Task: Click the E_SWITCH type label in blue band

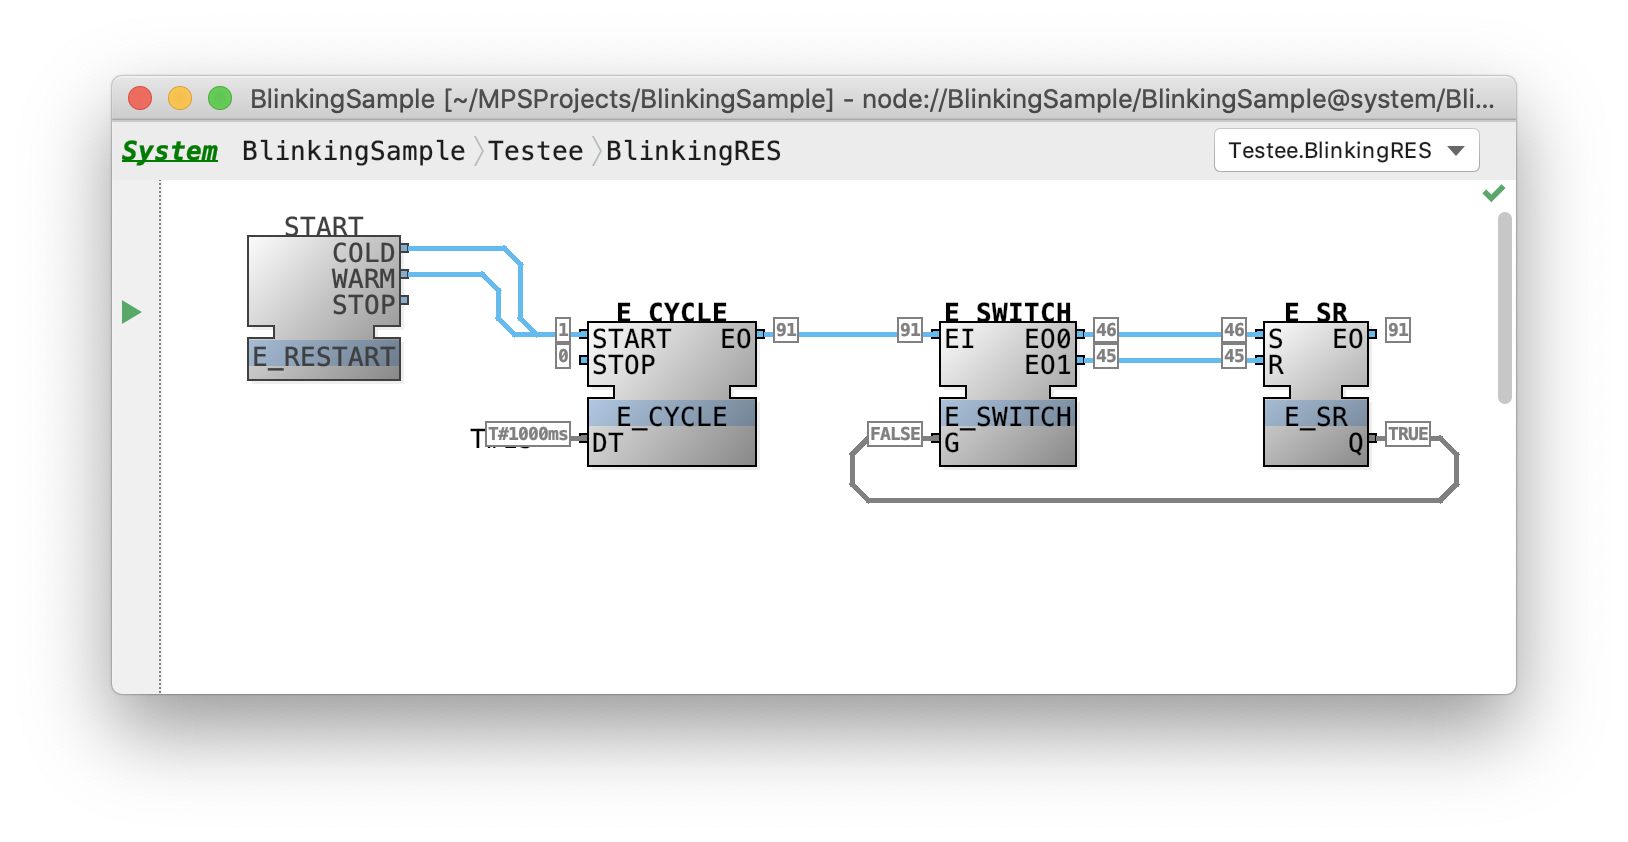Action: pos(1008,416)
